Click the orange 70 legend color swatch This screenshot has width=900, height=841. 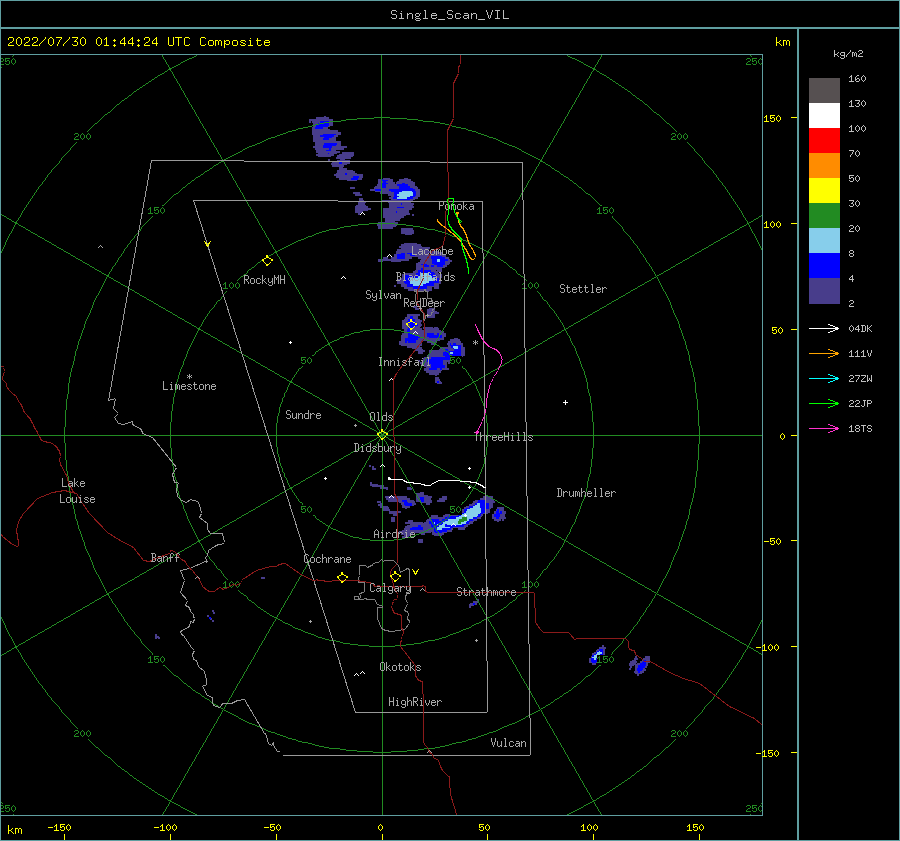pos(824,165)
